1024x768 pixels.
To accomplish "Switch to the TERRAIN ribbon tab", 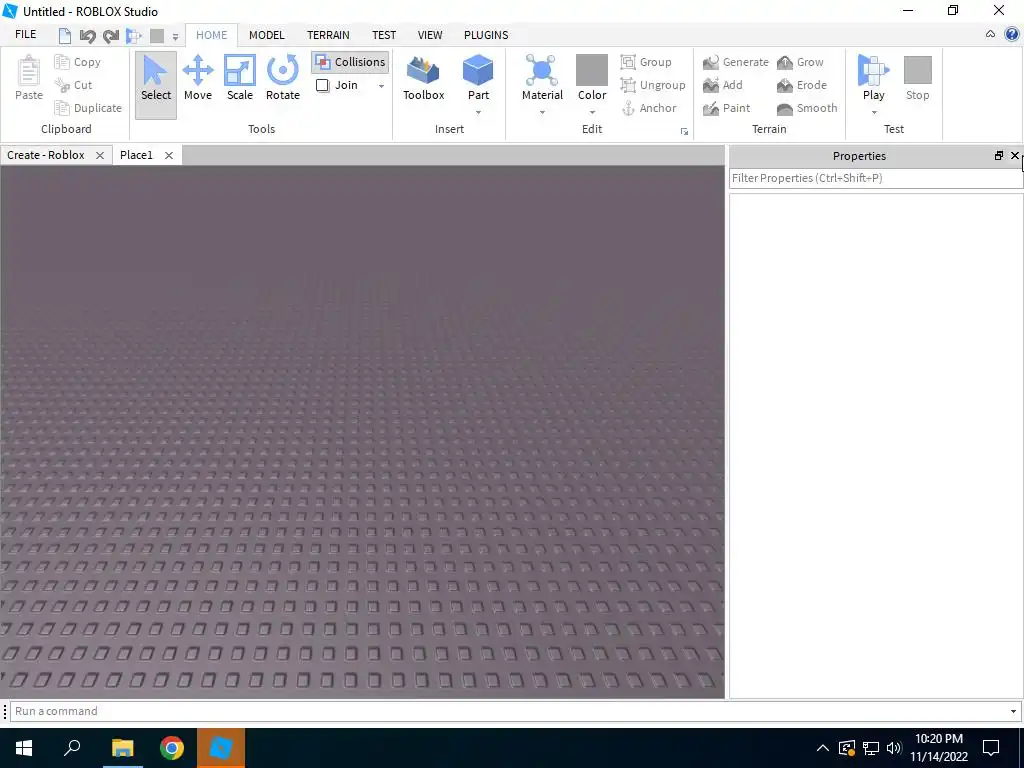I will [328, 35].
